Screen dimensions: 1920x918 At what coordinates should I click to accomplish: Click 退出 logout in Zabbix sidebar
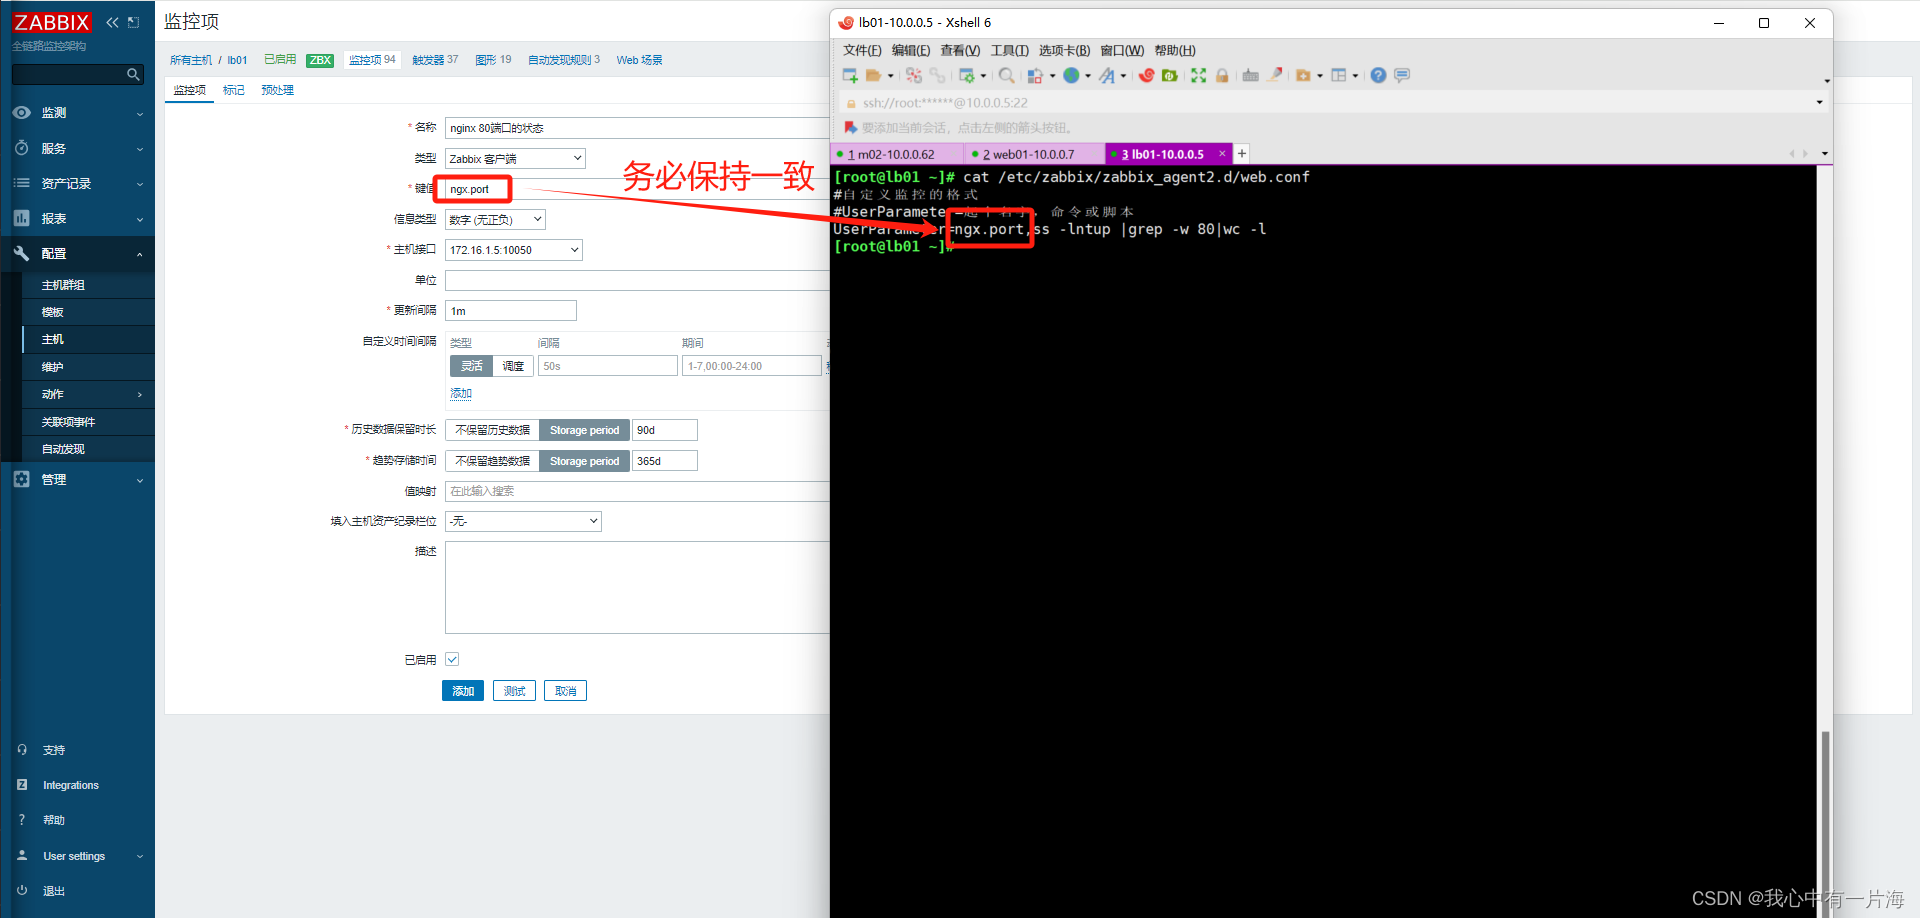pyautogui.click(x=53, y=891)
